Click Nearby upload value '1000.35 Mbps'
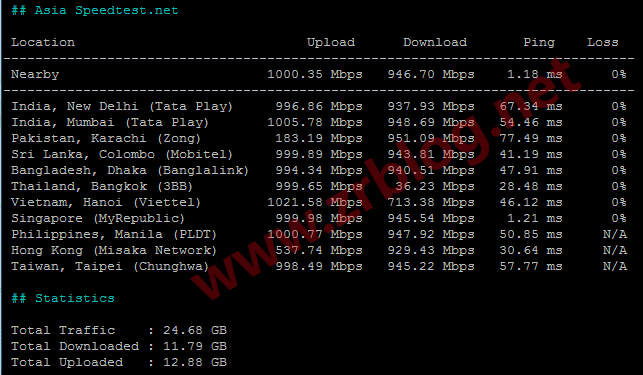 pyautogui.click(x=315, y=74)
